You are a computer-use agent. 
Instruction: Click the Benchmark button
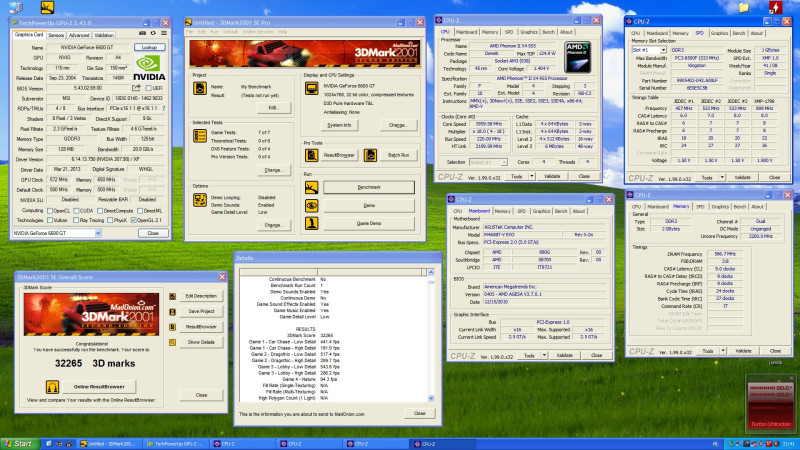(369, 187)
